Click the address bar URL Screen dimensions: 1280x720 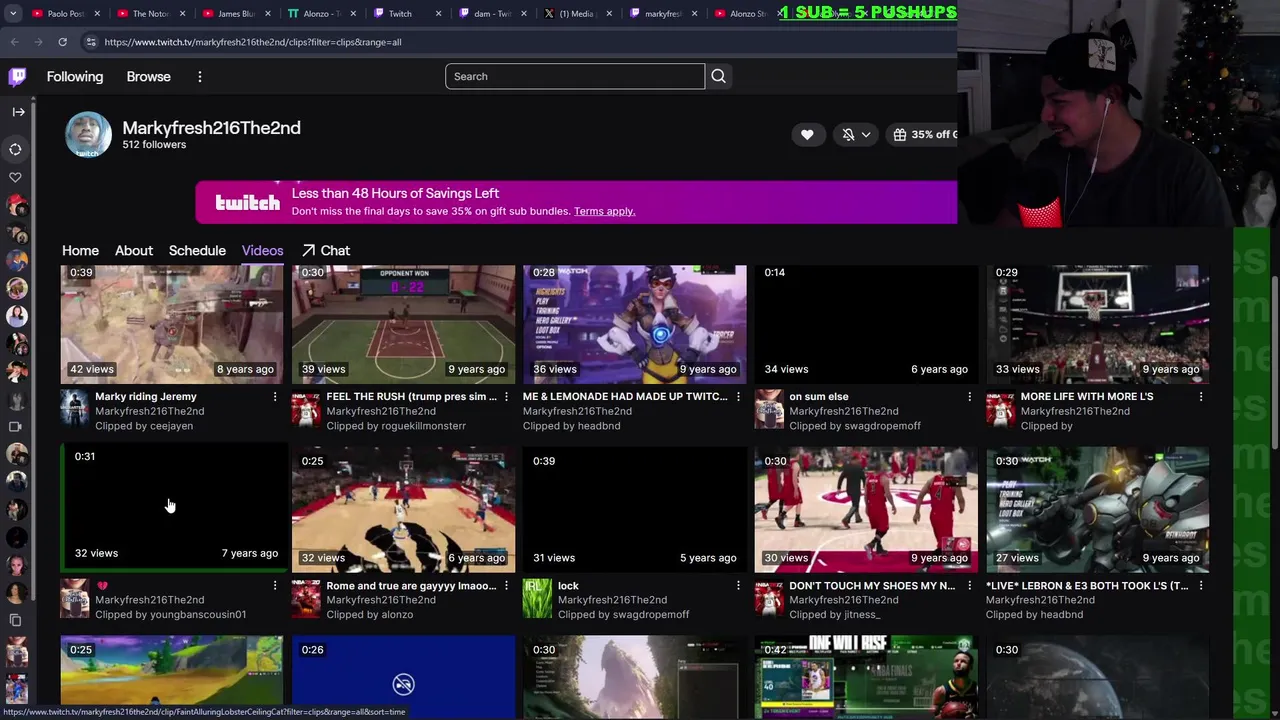pyautogui.click(x=253, y=42)
